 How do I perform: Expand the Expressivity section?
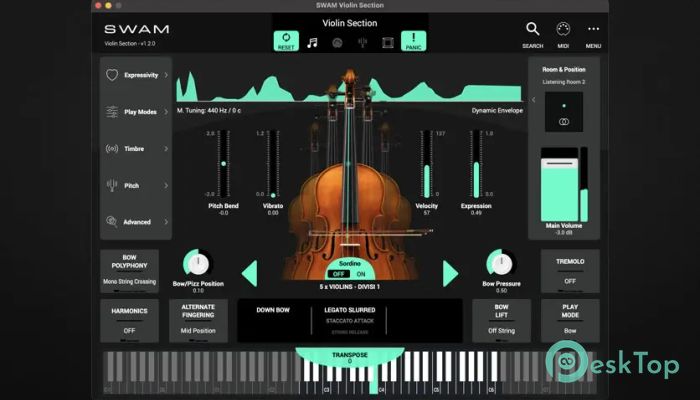pyautogui.click(x=135, y=75)
